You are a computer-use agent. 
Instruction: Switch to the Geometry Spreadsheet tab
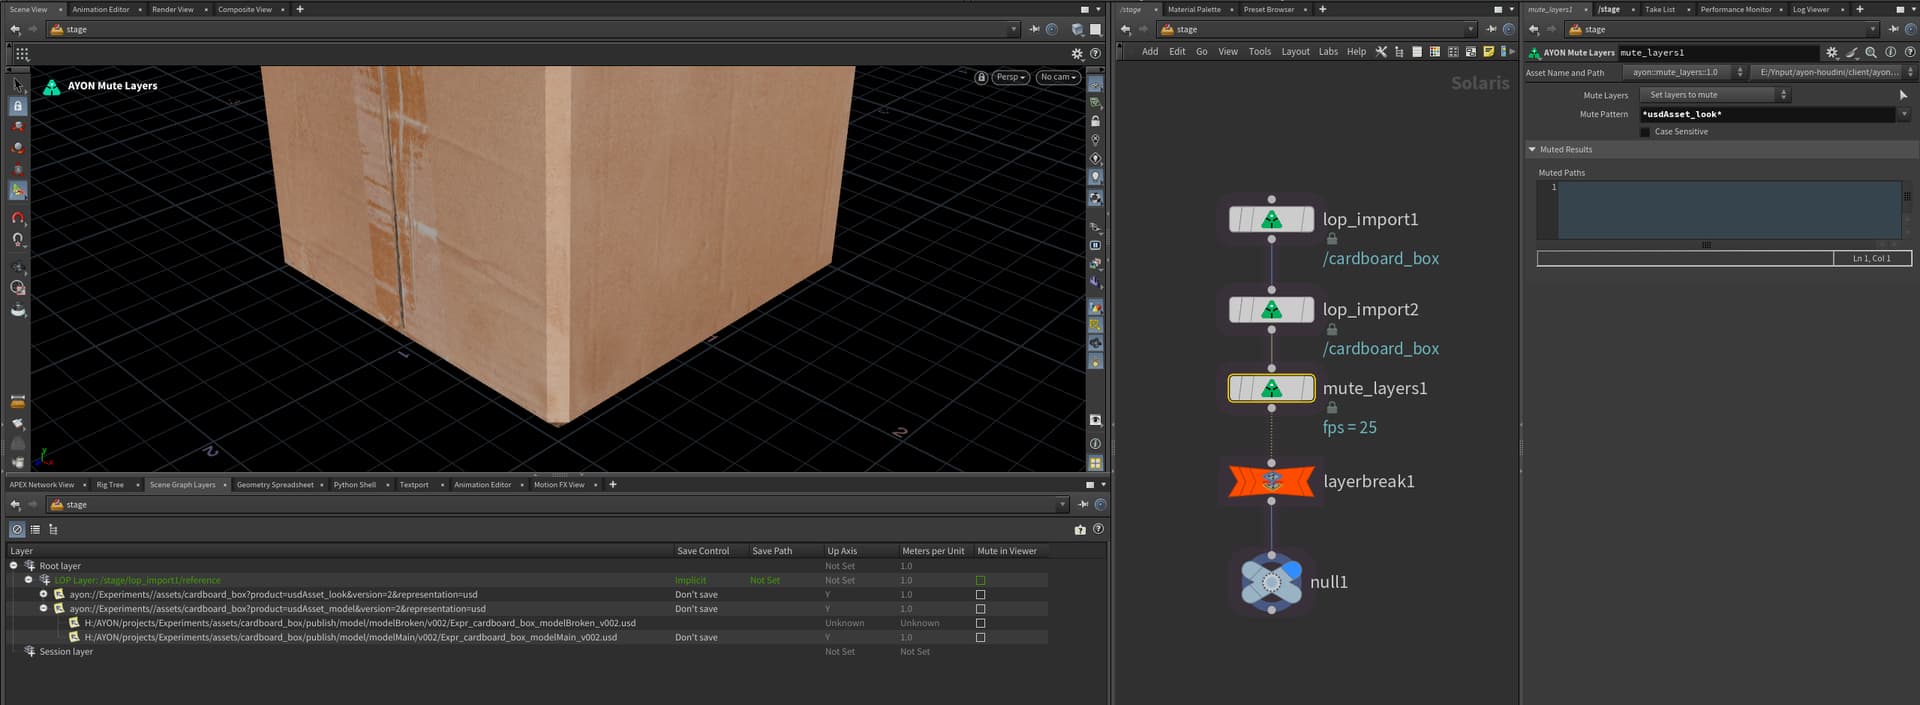tap(275, 485)
